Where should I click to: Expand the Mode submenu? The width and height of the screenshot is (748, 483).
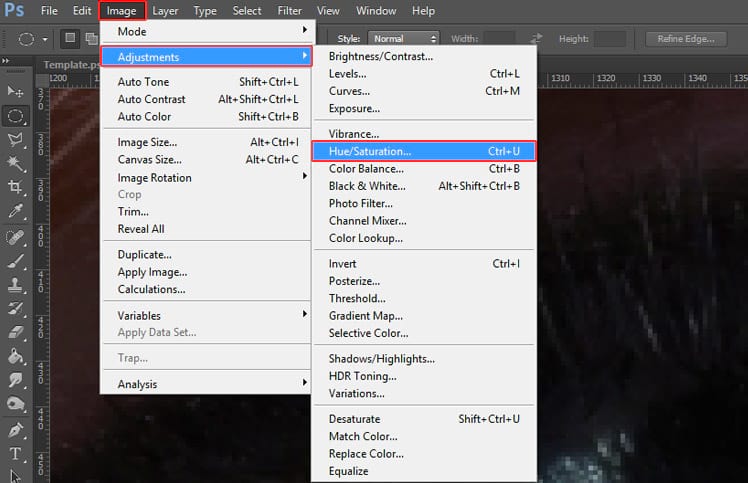[x=206, y=32]
